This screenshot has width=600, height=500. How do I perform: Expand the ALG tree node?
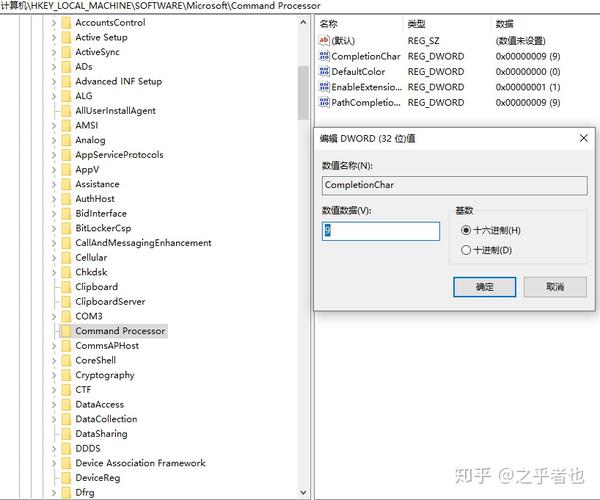point(54,96)
